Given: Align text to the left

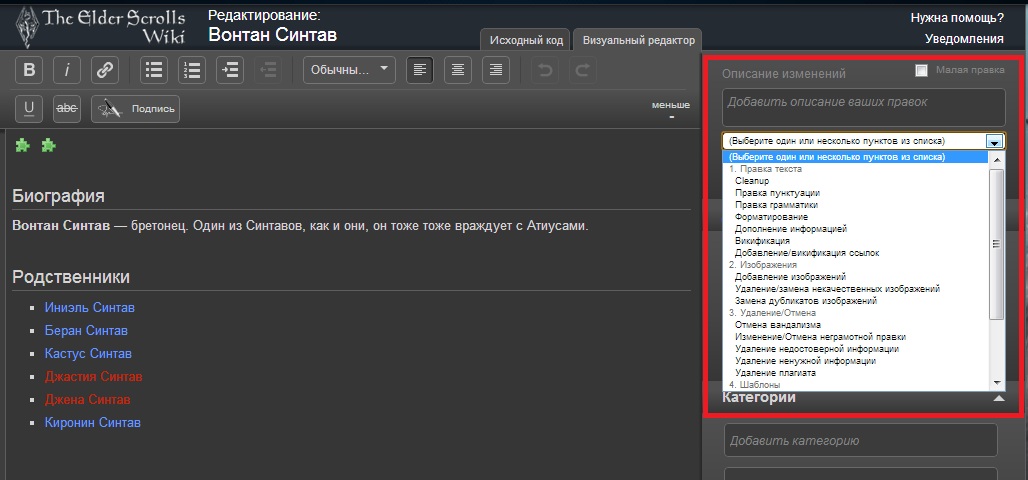Looking at the screenshot, I should tap(420, 70).
